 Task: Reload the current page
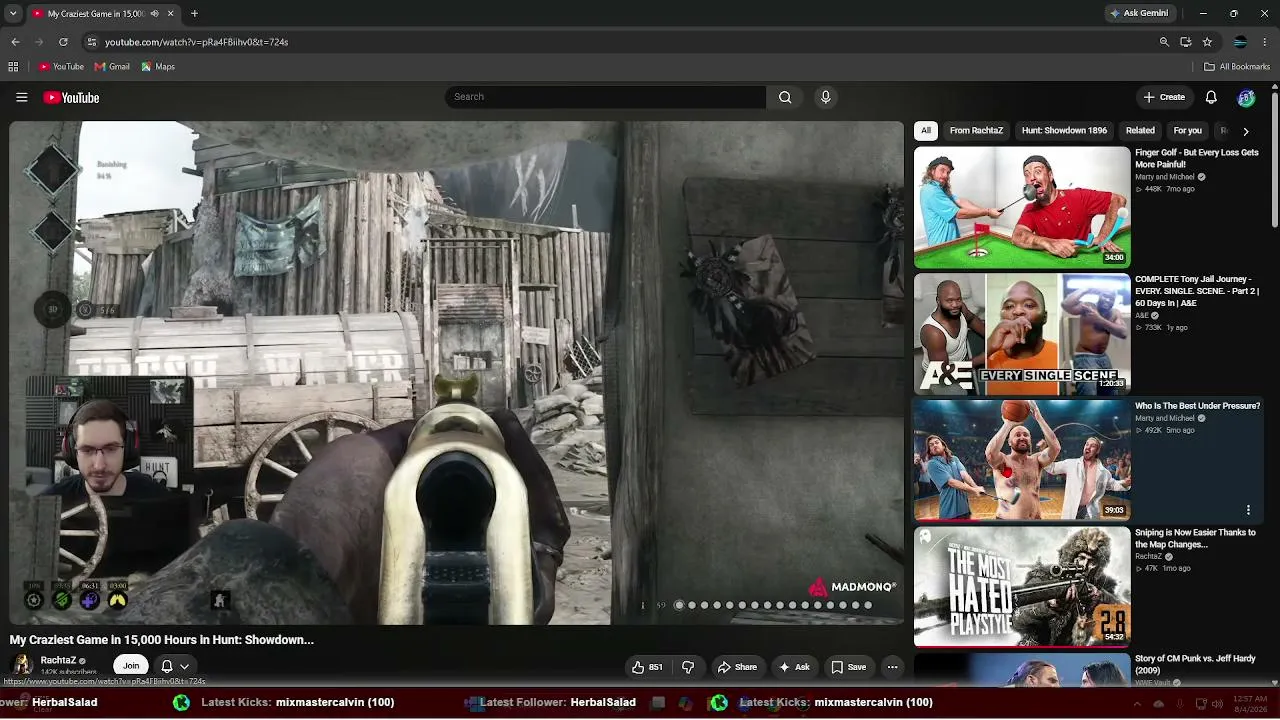(63, 42)
